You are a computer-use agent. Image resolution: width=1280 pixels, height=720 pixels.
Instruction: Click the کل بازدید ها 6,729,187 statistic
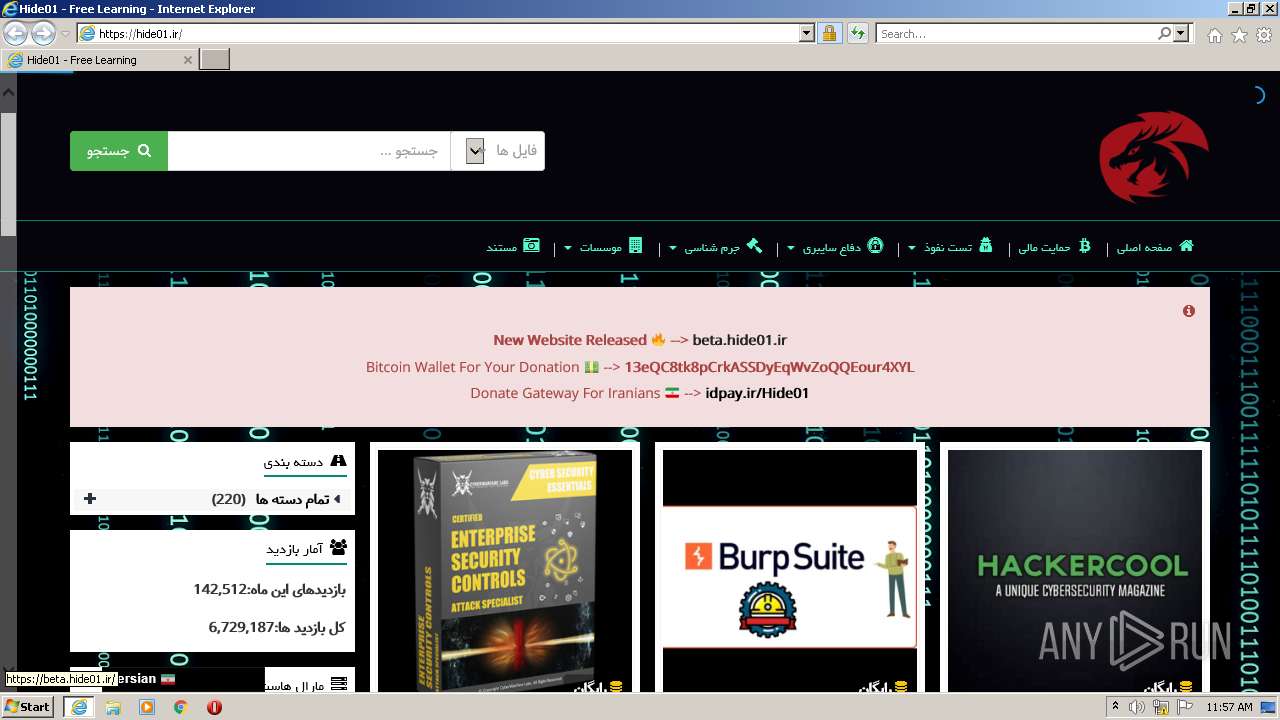click(277, 627)
